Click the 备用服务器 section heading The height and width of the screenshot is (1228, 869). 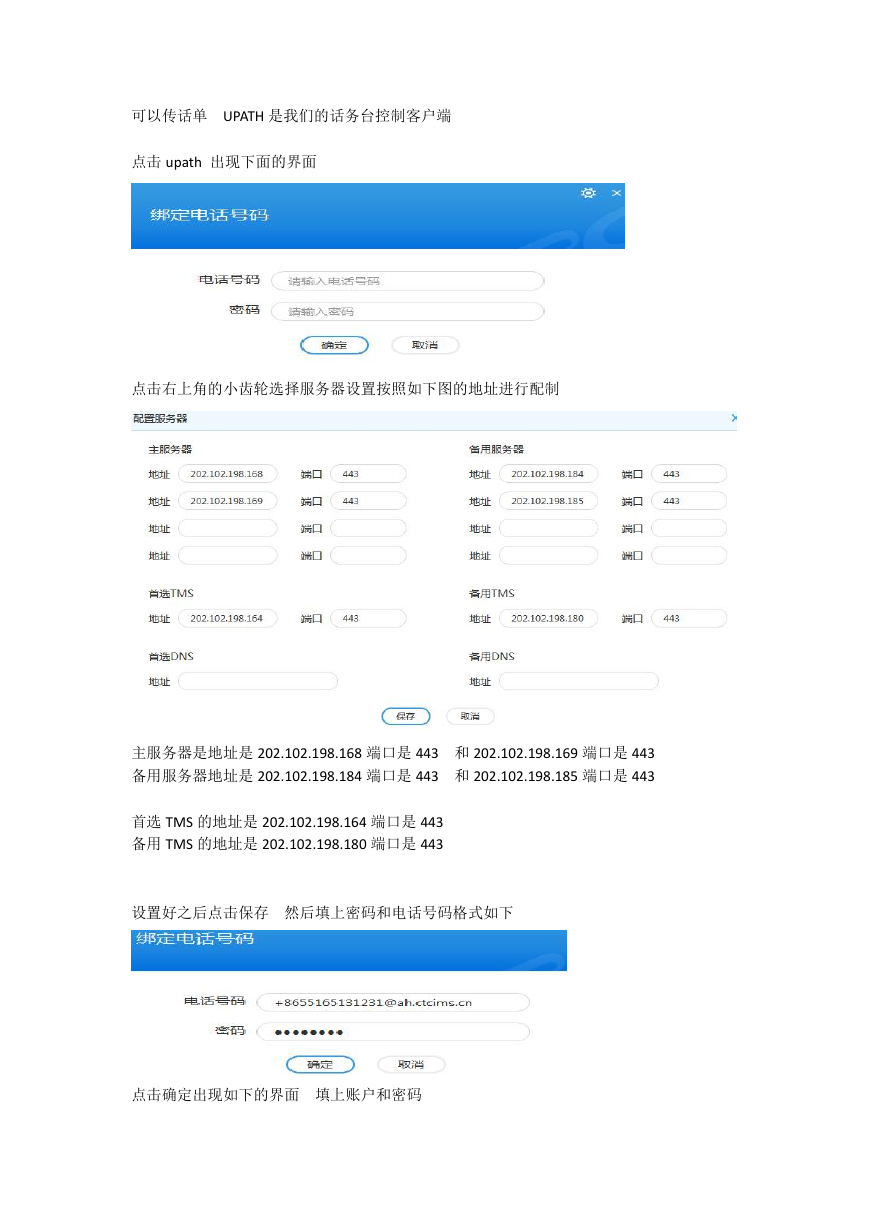[x=496, y=449]
